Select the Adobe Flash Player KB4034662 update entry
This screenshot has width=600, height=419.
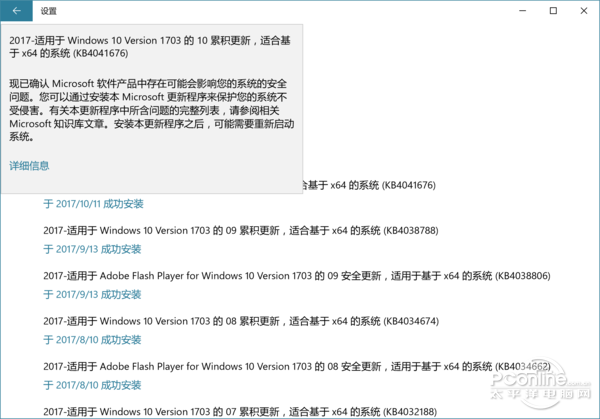tap(297, 366)
